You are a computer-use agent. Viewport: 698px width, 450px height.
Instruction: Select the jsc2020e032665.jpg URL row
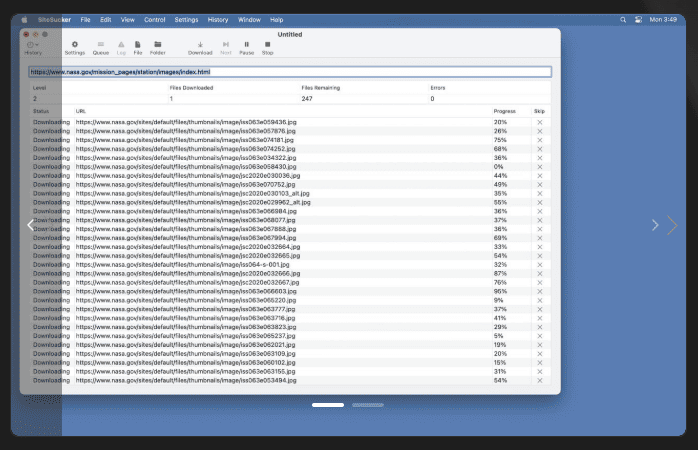click(x=290, y=256)
